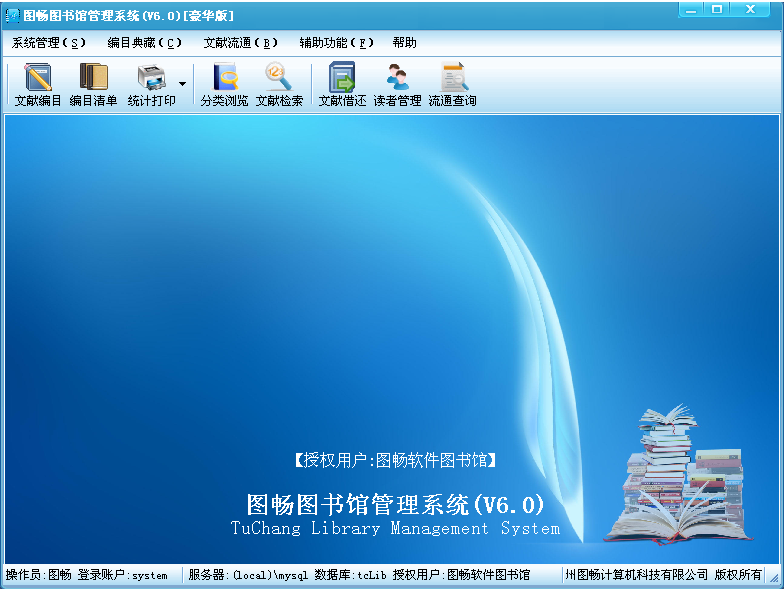Open 读者管理 reader management
Image resolution: width=784 pixels, height=592 pixels.
397,84
